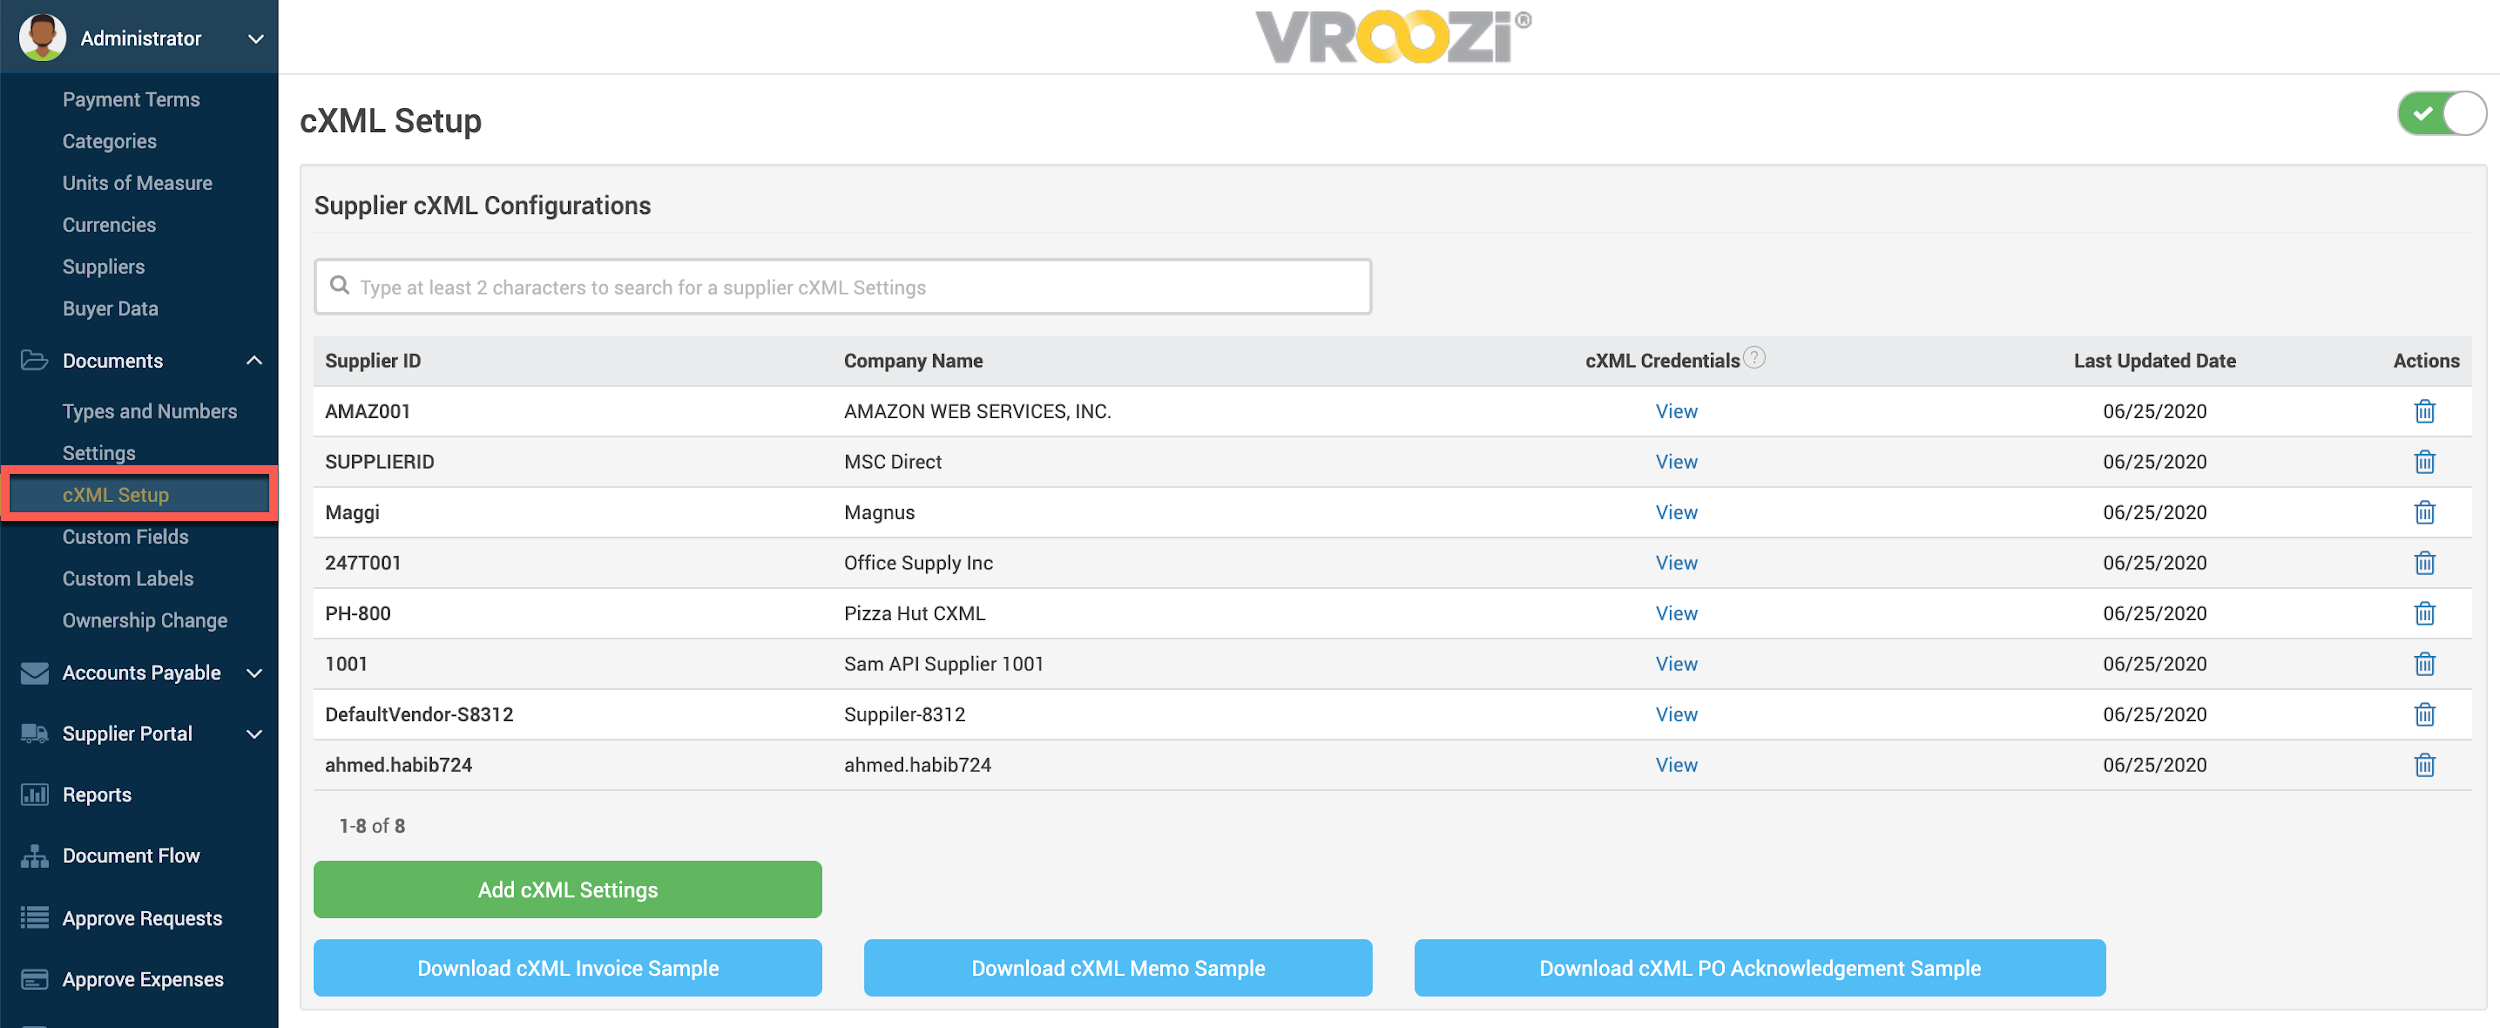The width and height of the screenshot is (2500, 1028).
Task: View credentials for Pizza Hut CXML
Action: (x=1676, y=613)
